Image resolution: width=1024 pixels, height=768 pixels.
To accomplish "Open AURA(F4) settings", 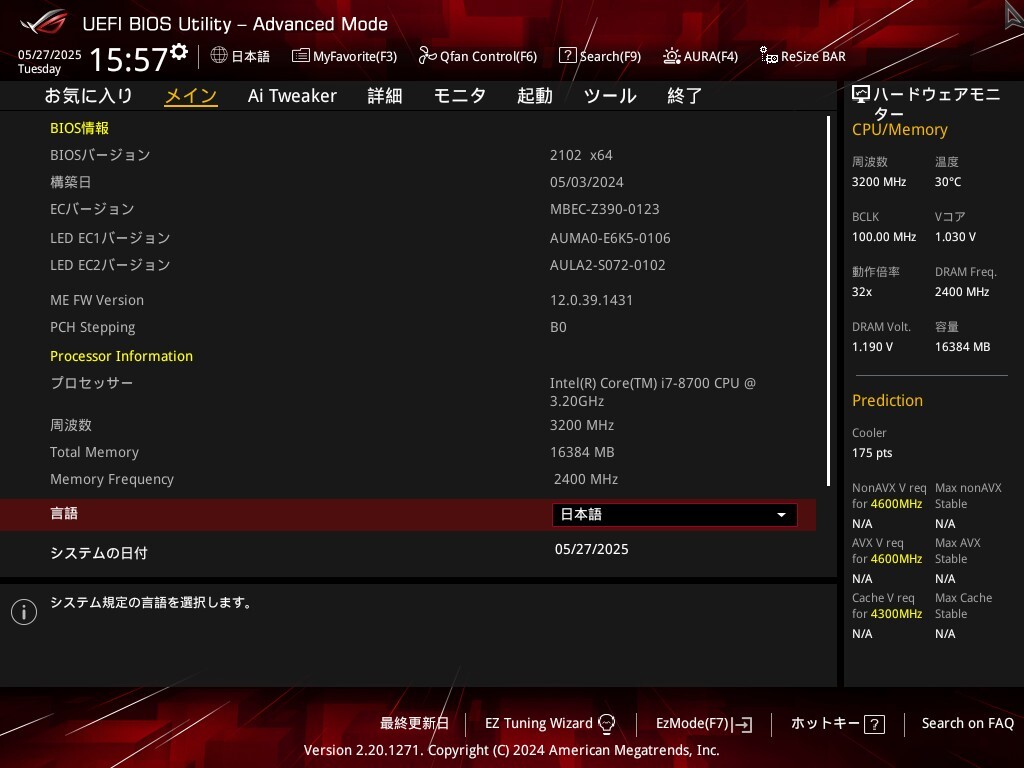I will tap(700, 56).
